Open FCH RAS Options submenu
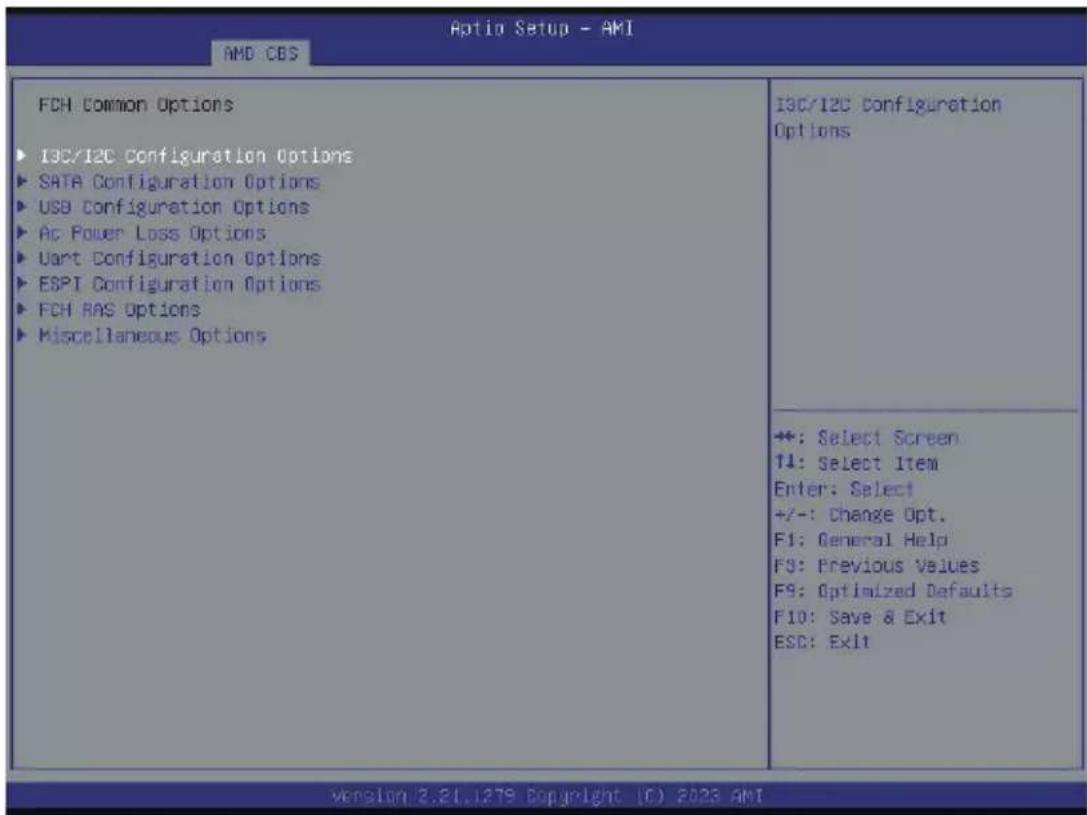The height and width of the screenshot is (815, 1087). click(119, 310)
